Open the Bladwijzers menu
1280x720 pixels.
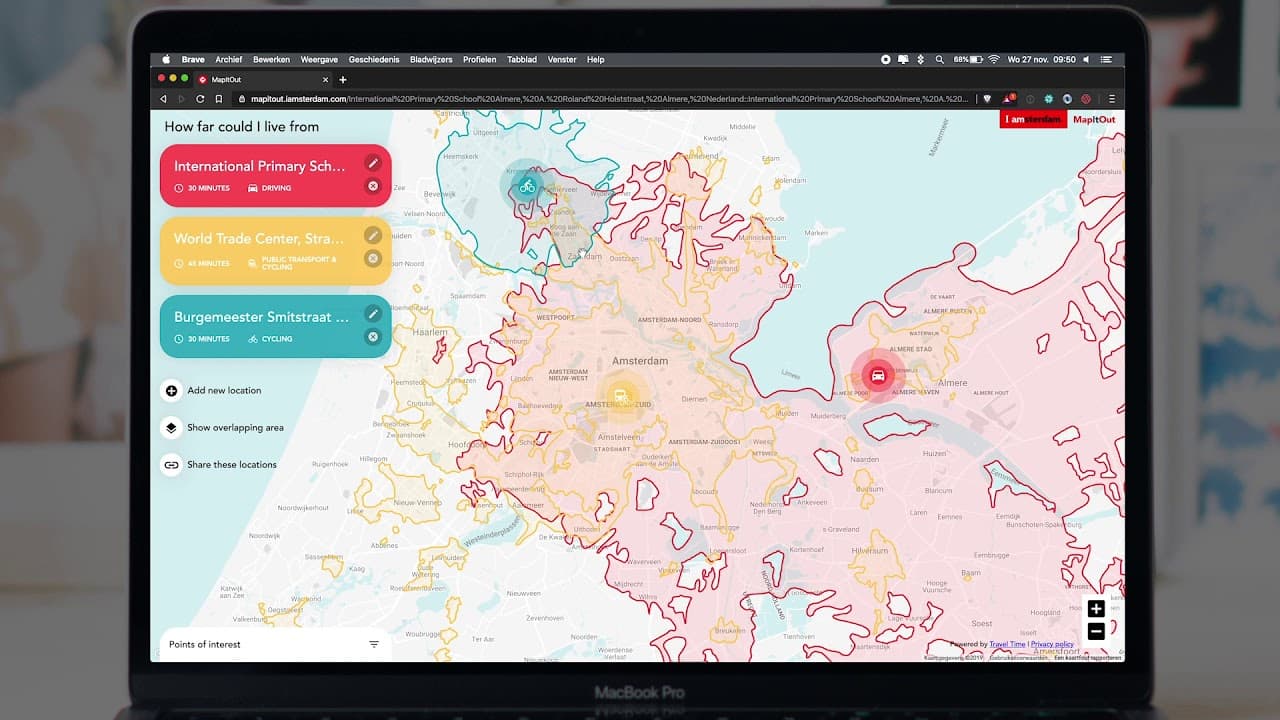pyautogui.click(x=430, y=59)
